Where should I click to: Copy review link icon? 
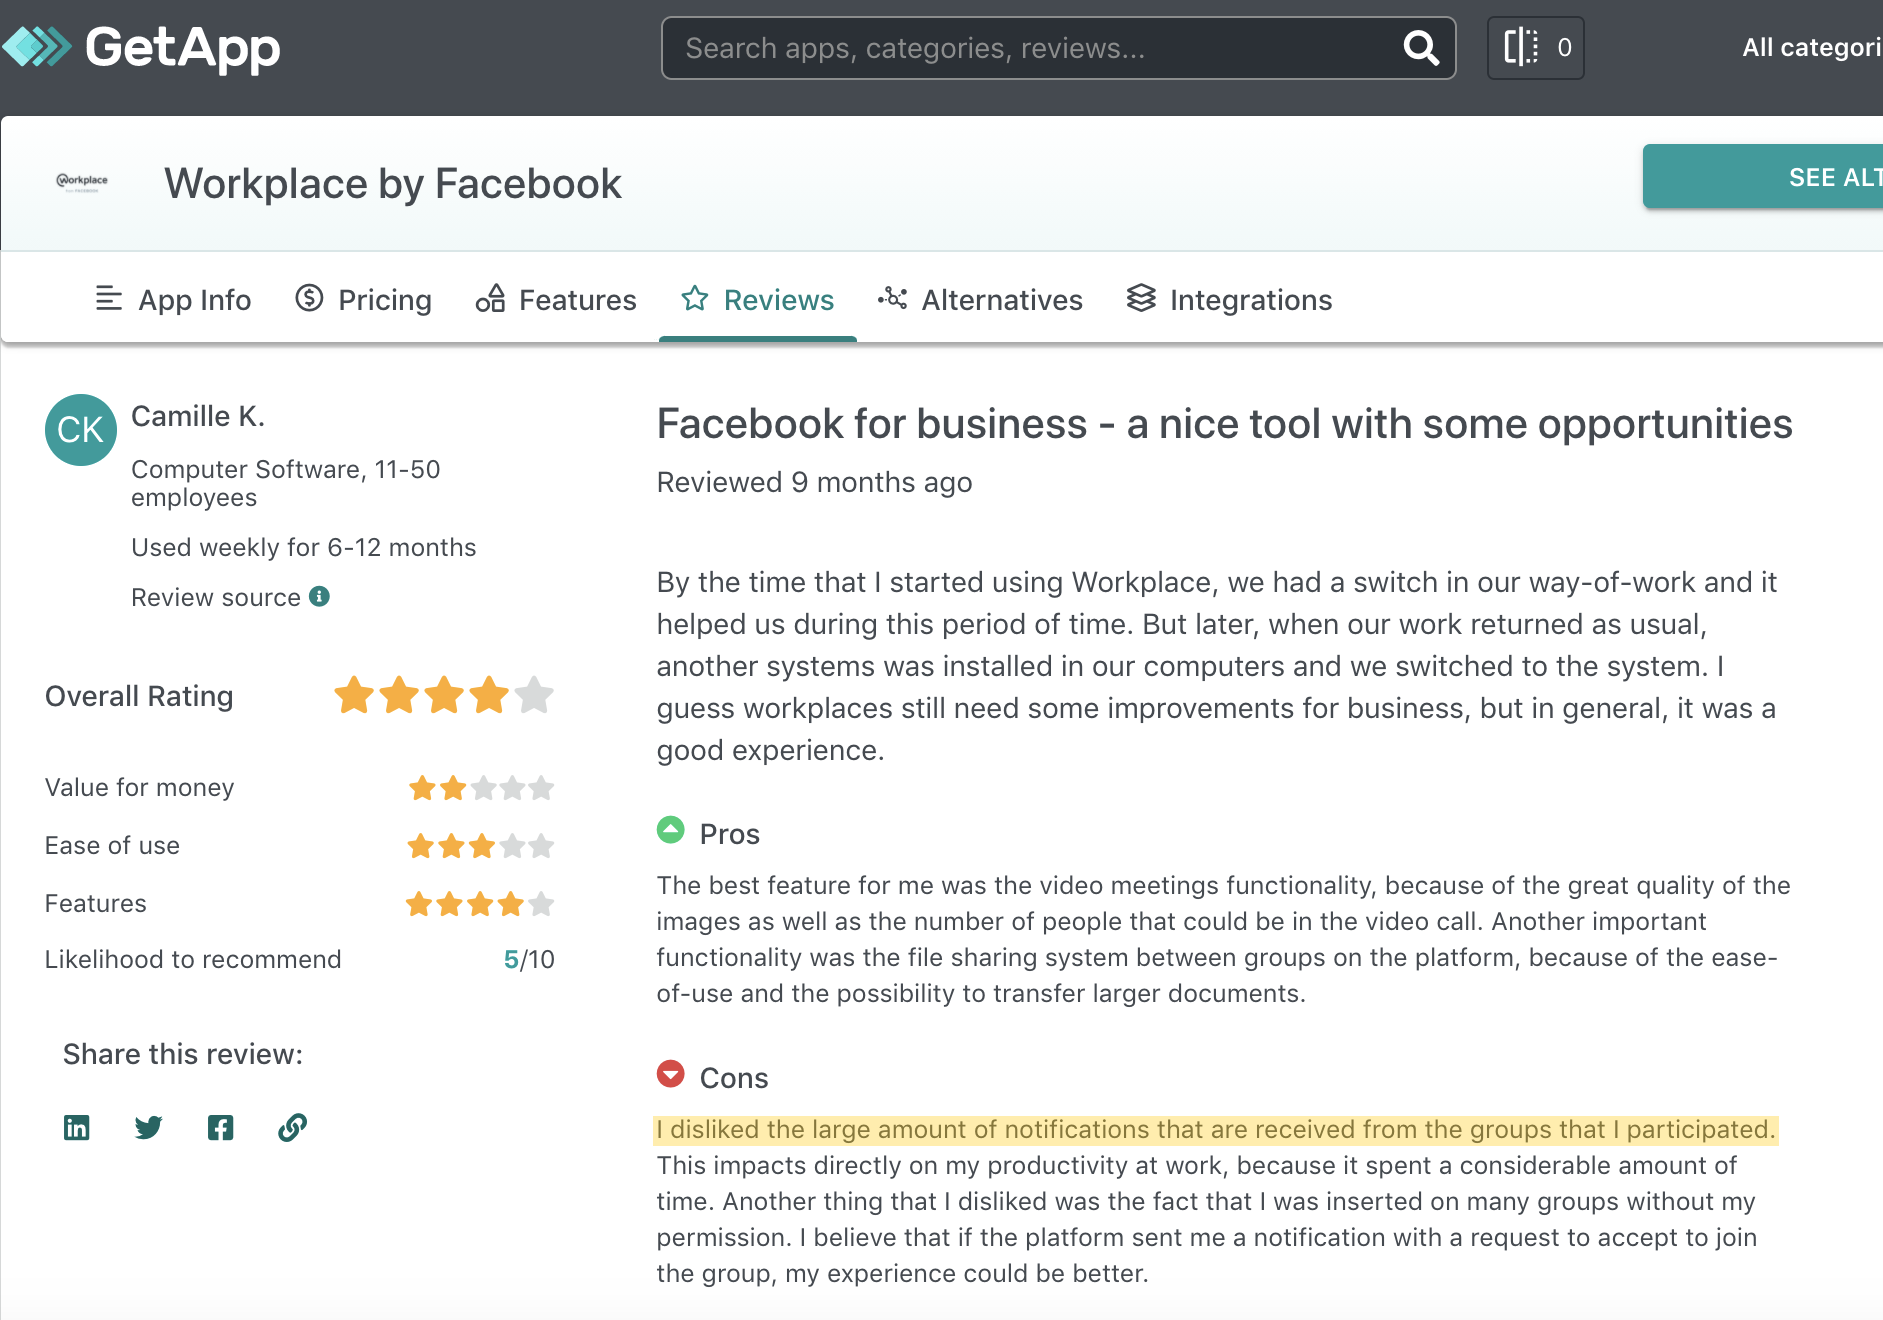point(292,1128)
